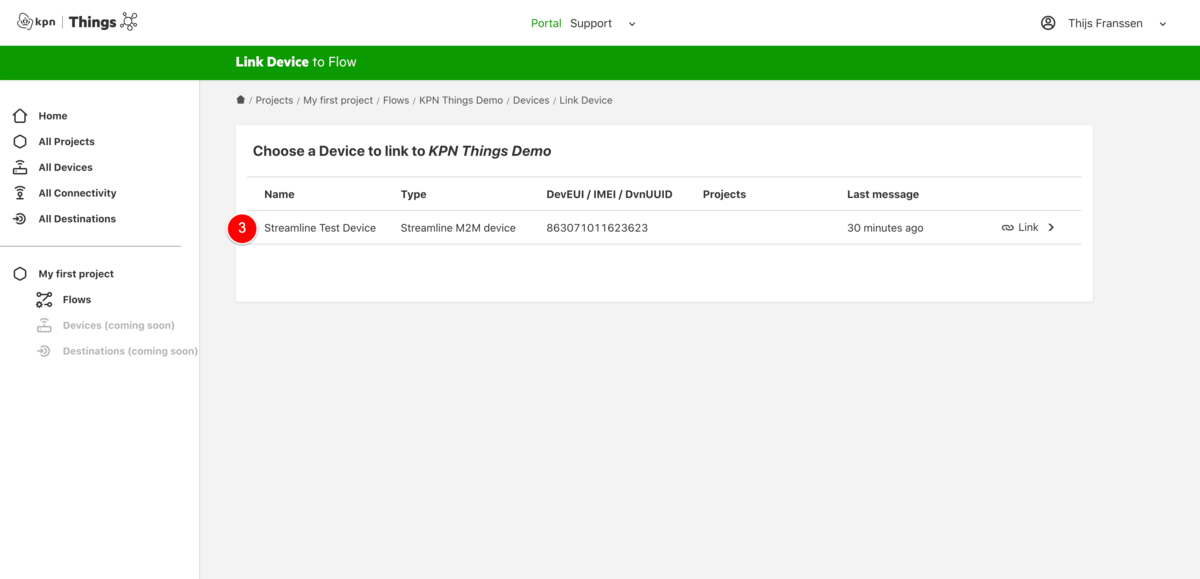Click the home icon in breadcrumb
This screenshot has width=1200, height=579.
[240, 100]
